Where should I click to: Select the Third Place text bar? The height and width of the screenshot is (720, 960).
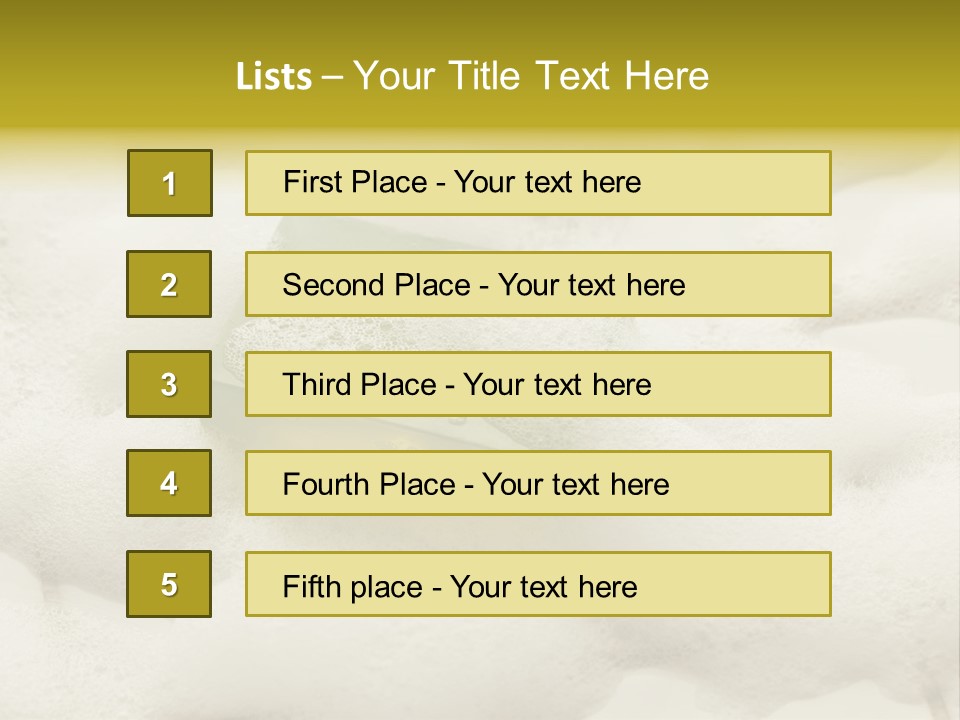click(538, 384)
